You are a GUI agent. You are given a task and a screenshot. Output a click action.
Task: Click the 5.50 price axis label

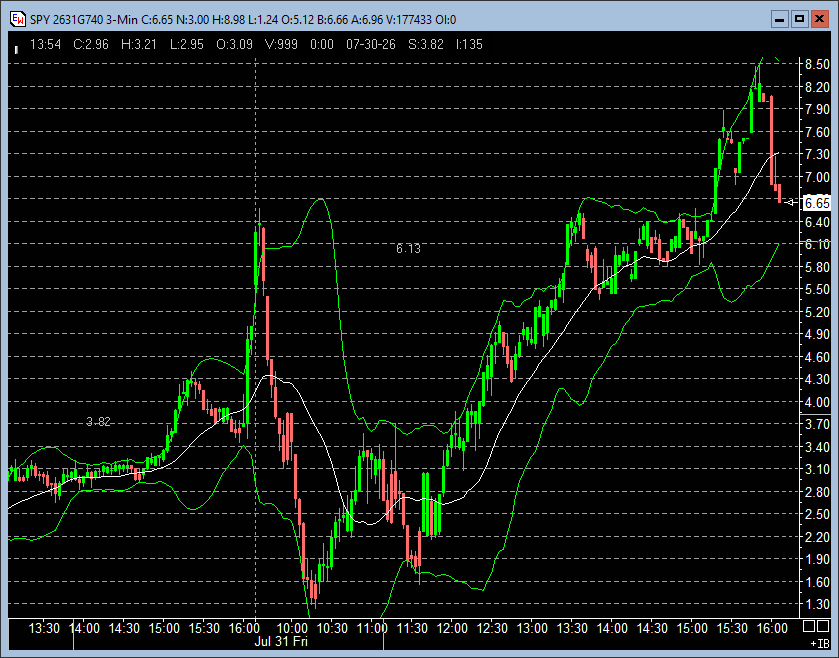click(817, 289)
